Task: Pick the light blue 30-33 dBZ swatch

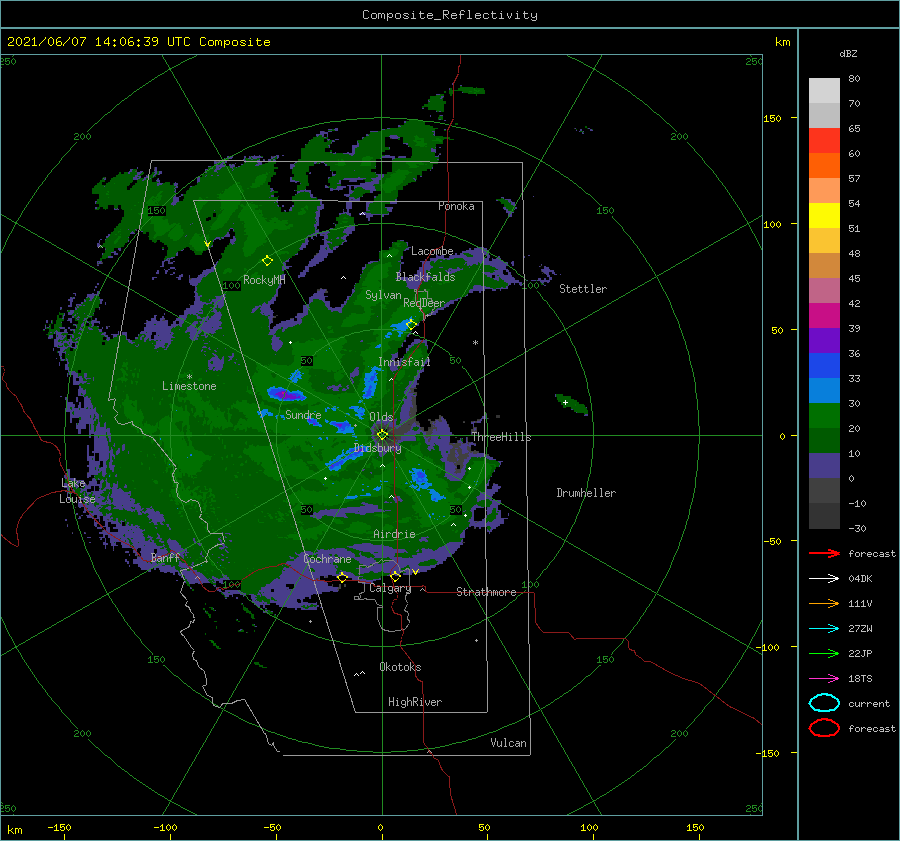Action: [824, 390]
